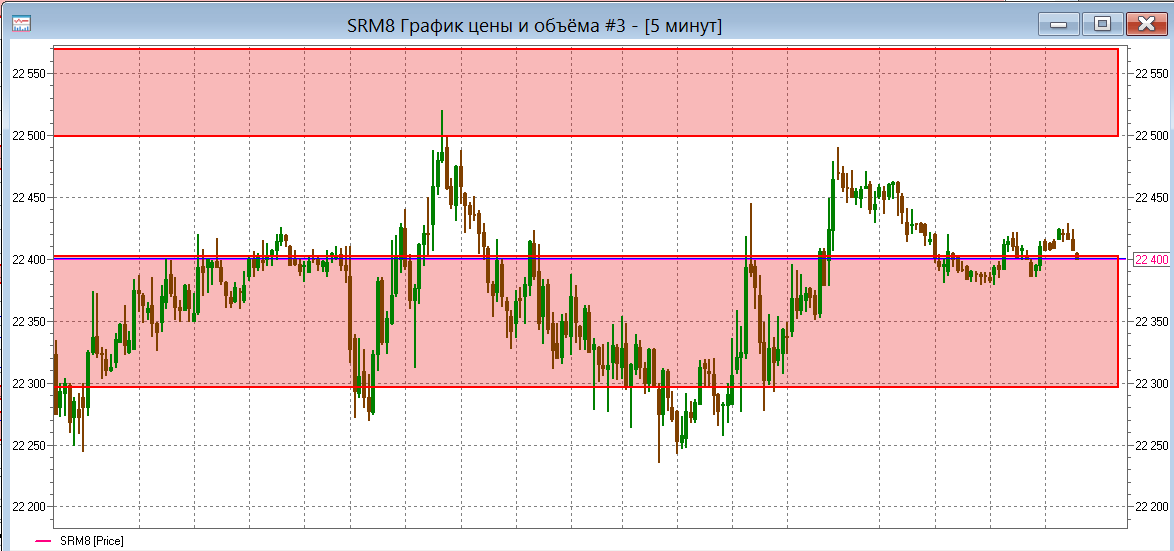Close the SRM8 chart window
Image resolution: width=1174 pixels, height=551 pixels.
[1146, 24]
